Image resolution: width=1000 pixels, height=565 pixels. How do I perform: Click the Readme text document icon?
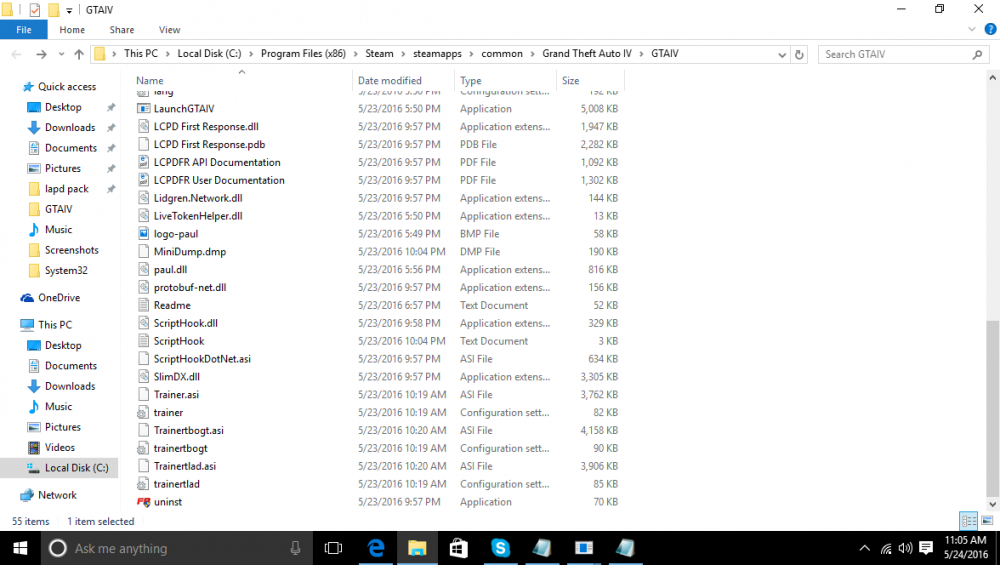click(x=143, y=305)
